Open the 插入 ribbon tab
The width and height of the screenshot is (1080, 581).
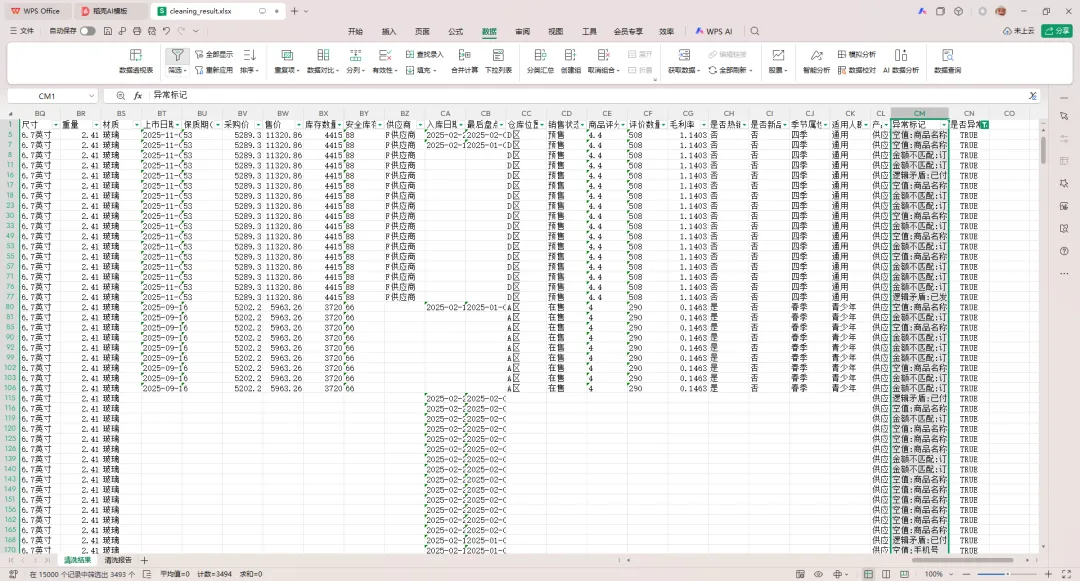click(389, 31)
